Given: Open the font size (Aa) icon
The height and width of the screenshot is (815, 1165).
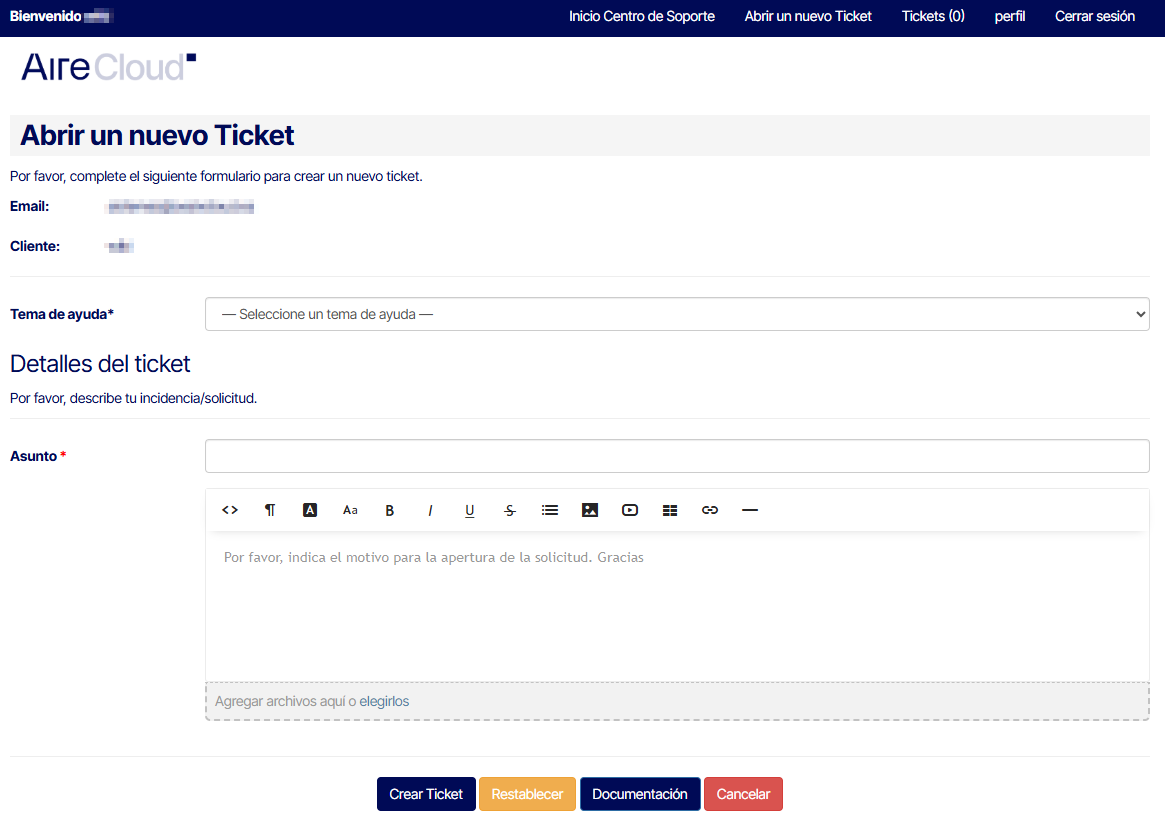Looking at the screenshot, I should coord(349,510).
